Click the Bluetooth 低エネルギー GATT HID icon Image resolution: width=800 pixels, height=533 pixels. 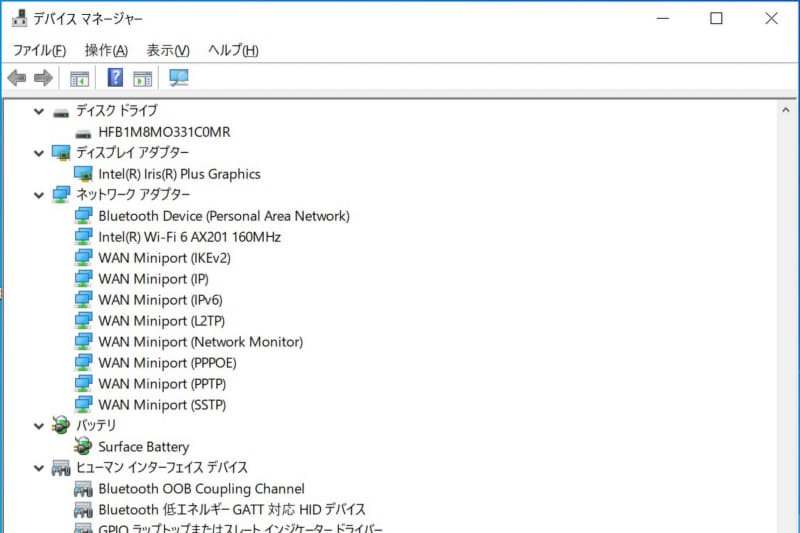pyautogui.click(x=83, y=510)
